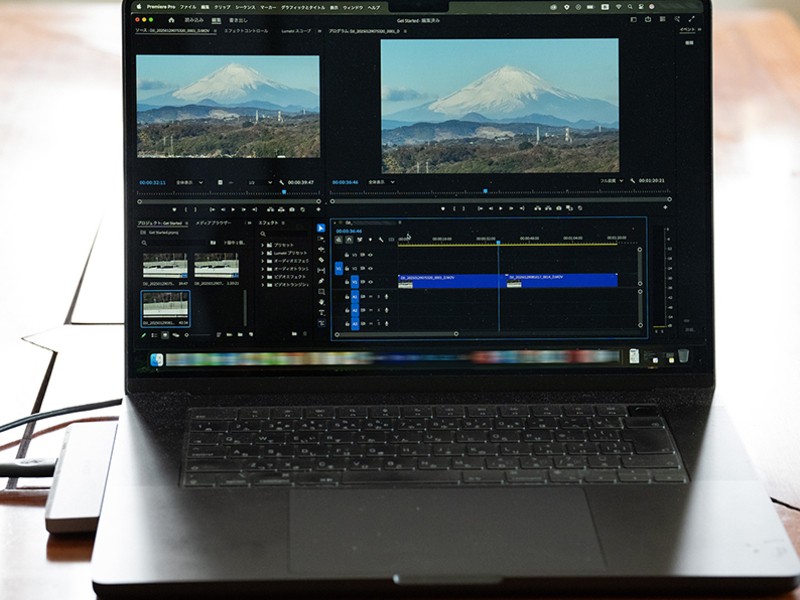Open the search field magnifier in the Effects panel
Screen dimensions: 800x600
263,235
